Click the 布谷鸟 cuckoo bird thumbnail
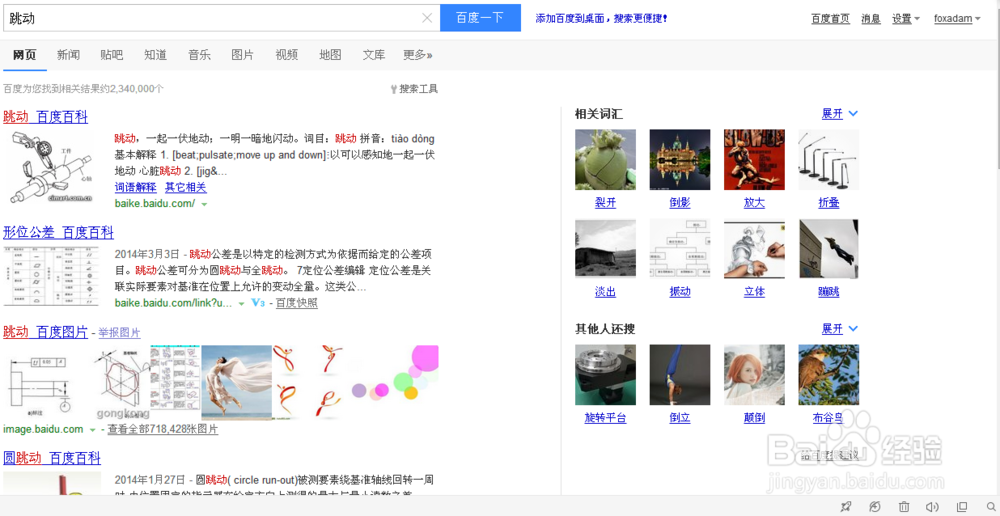 [x=828, y=375]
